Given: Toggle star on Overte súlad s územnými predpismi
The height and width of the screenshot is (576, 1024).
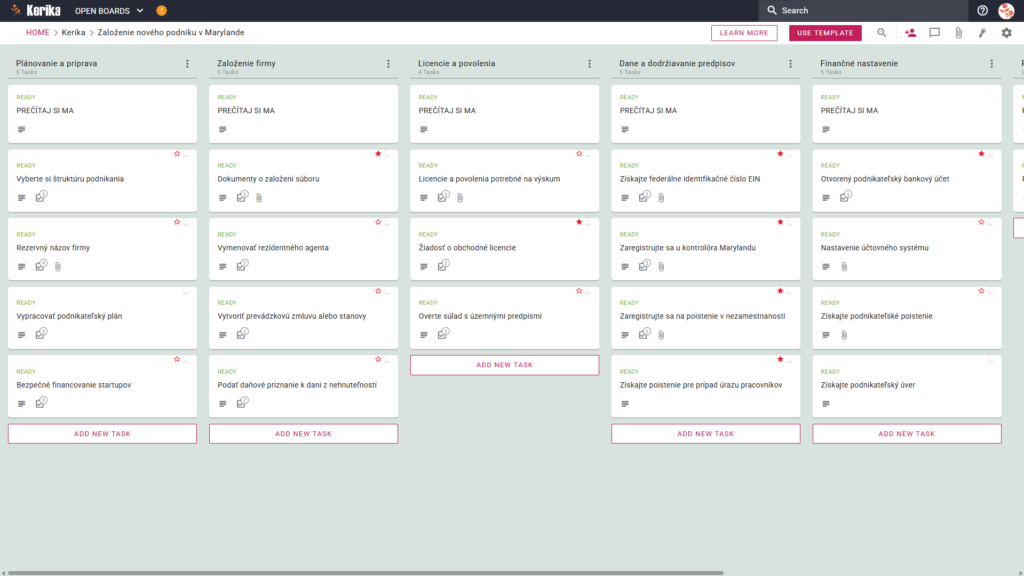Looking at the screenshot, I should [x=579, y=291].
